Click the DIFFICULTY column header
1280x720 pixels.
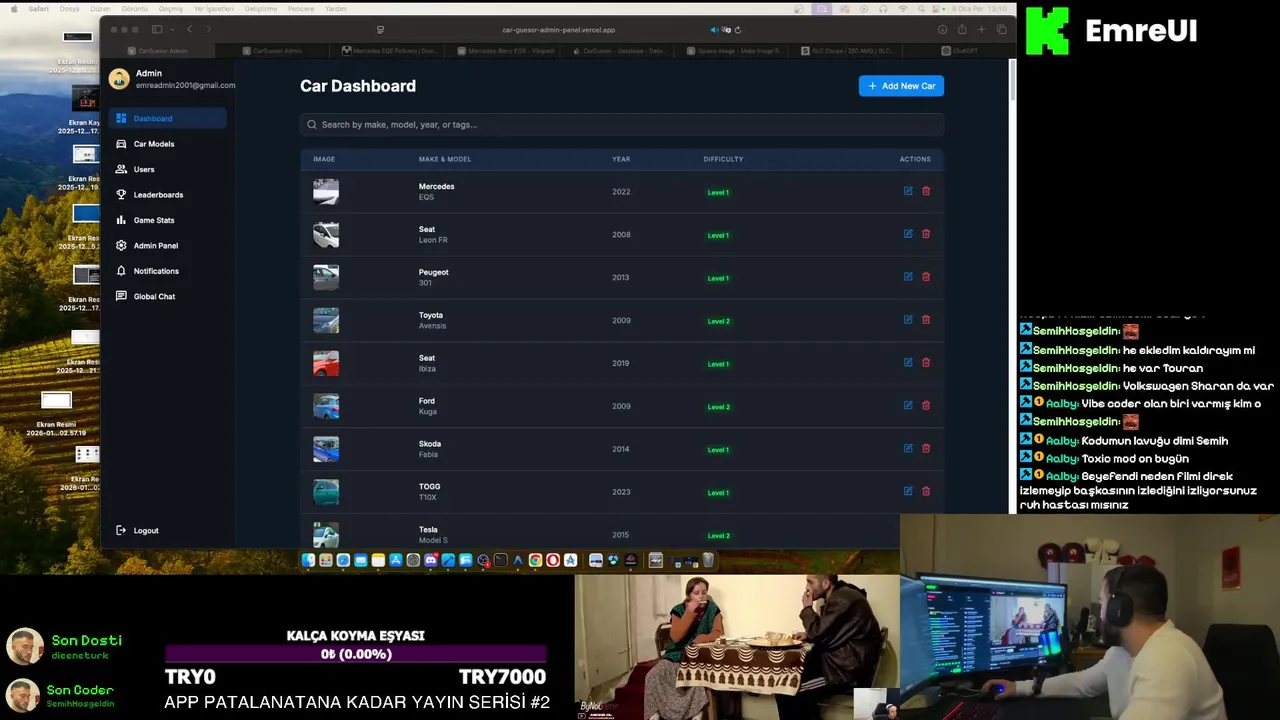click(x=723, y=159)
